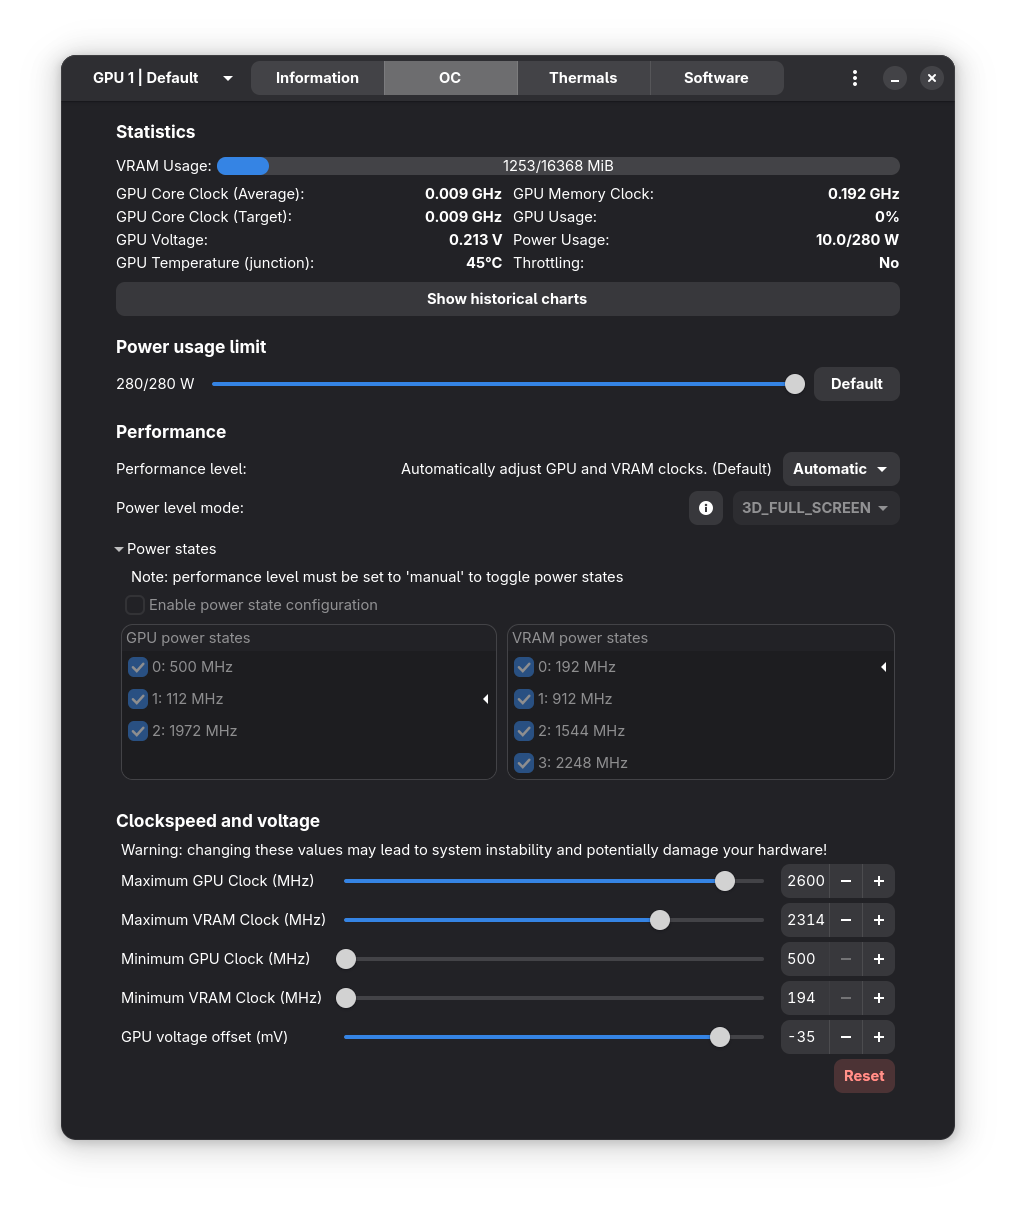Click Show historical charts button
The width and height of the screenshot is (1016, 1207).
(508, 299)
